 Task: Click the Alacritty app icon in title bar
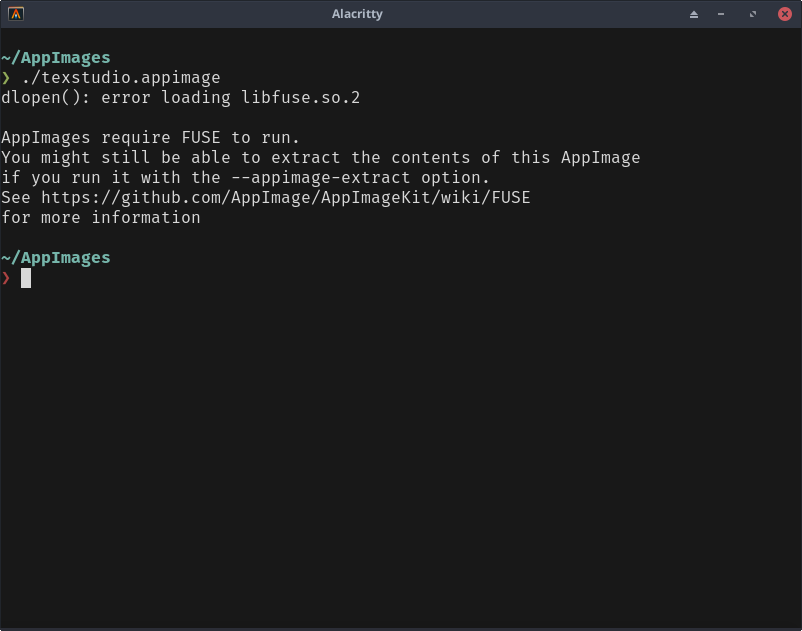tap(16, 14)
